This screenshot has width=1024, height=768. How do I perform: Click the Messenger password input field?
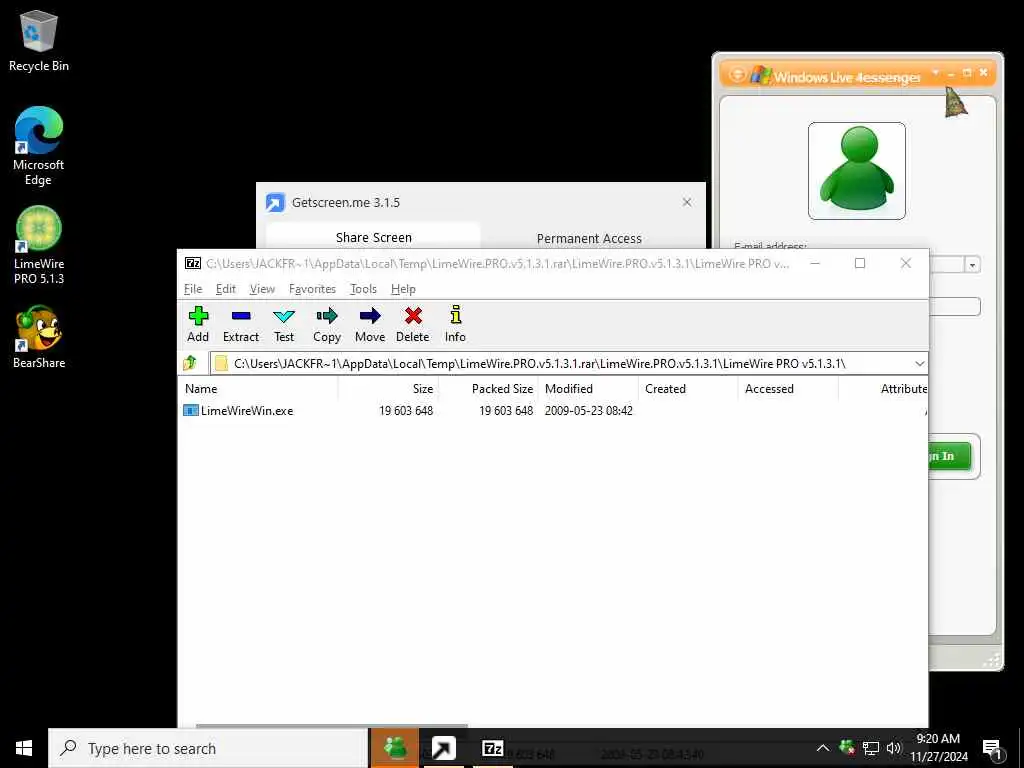(x=954, y=306)
